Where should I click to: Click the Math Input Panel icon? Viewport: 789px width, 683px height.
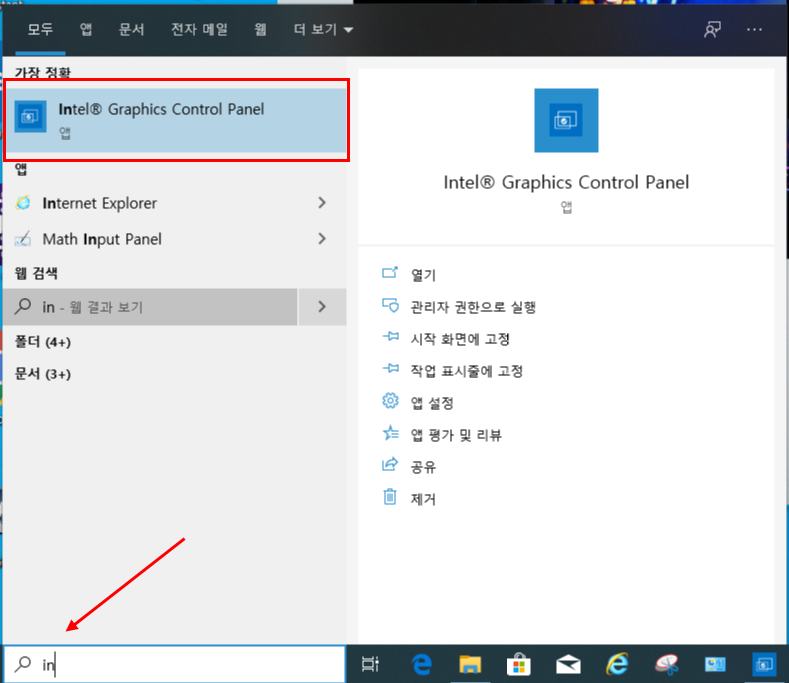[23, 239]
